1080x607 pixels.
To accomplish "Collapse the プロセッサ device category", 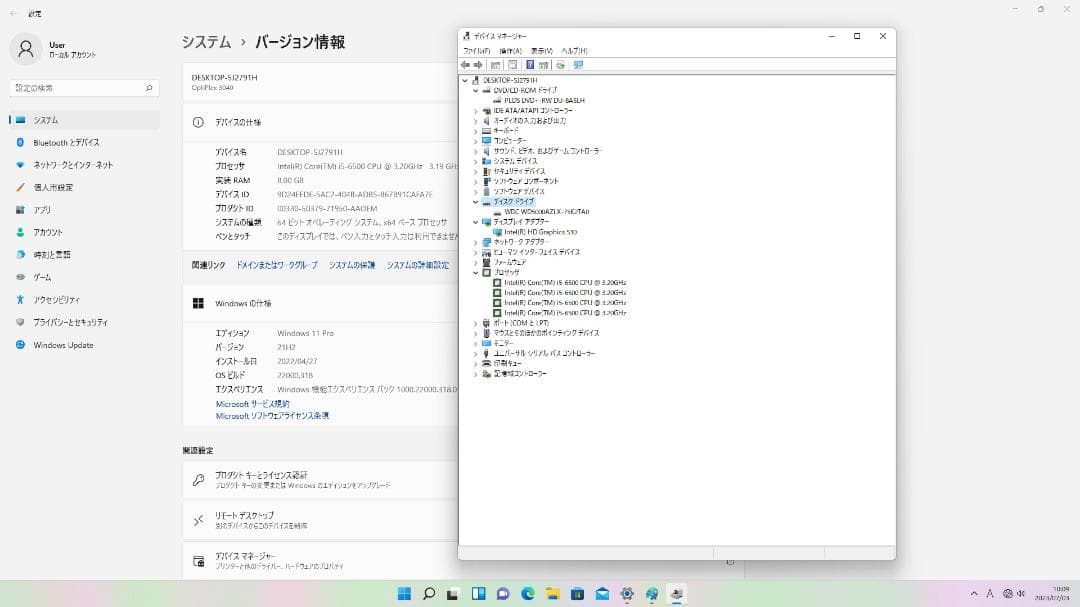I will [x=474, y=271].
